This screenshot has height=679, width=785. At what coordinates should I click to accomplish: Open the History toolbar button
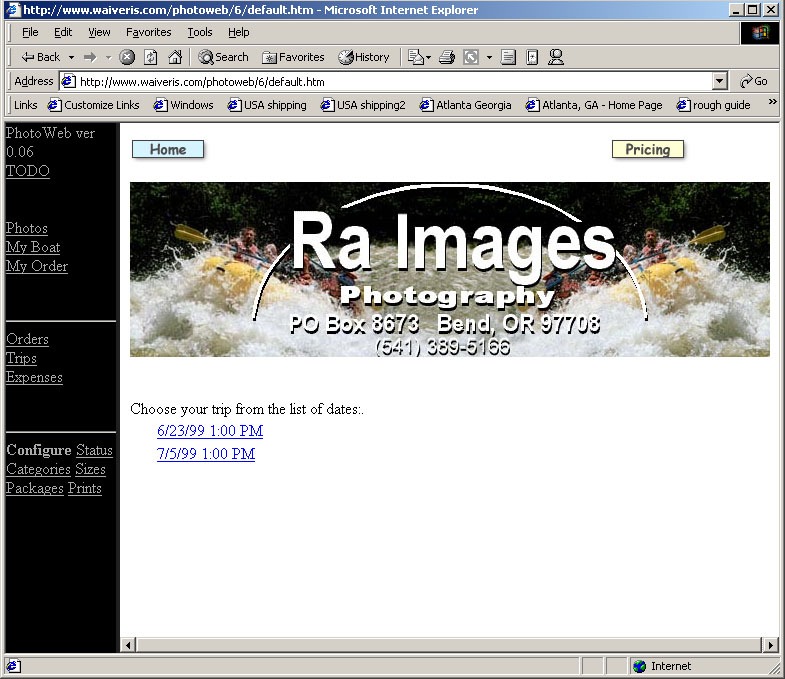pos(363,57)
